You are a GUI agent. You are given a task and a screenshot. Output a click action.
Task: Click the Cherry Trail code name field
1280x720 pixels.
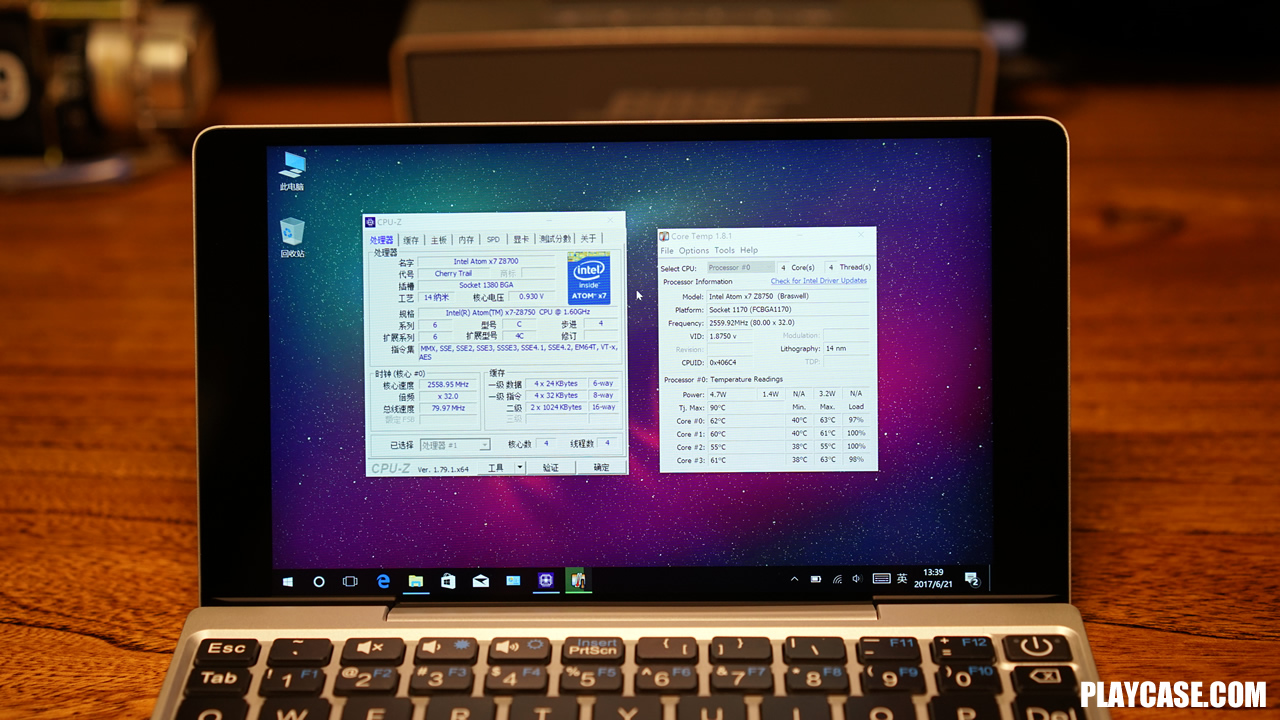click(x=453, y=274)
